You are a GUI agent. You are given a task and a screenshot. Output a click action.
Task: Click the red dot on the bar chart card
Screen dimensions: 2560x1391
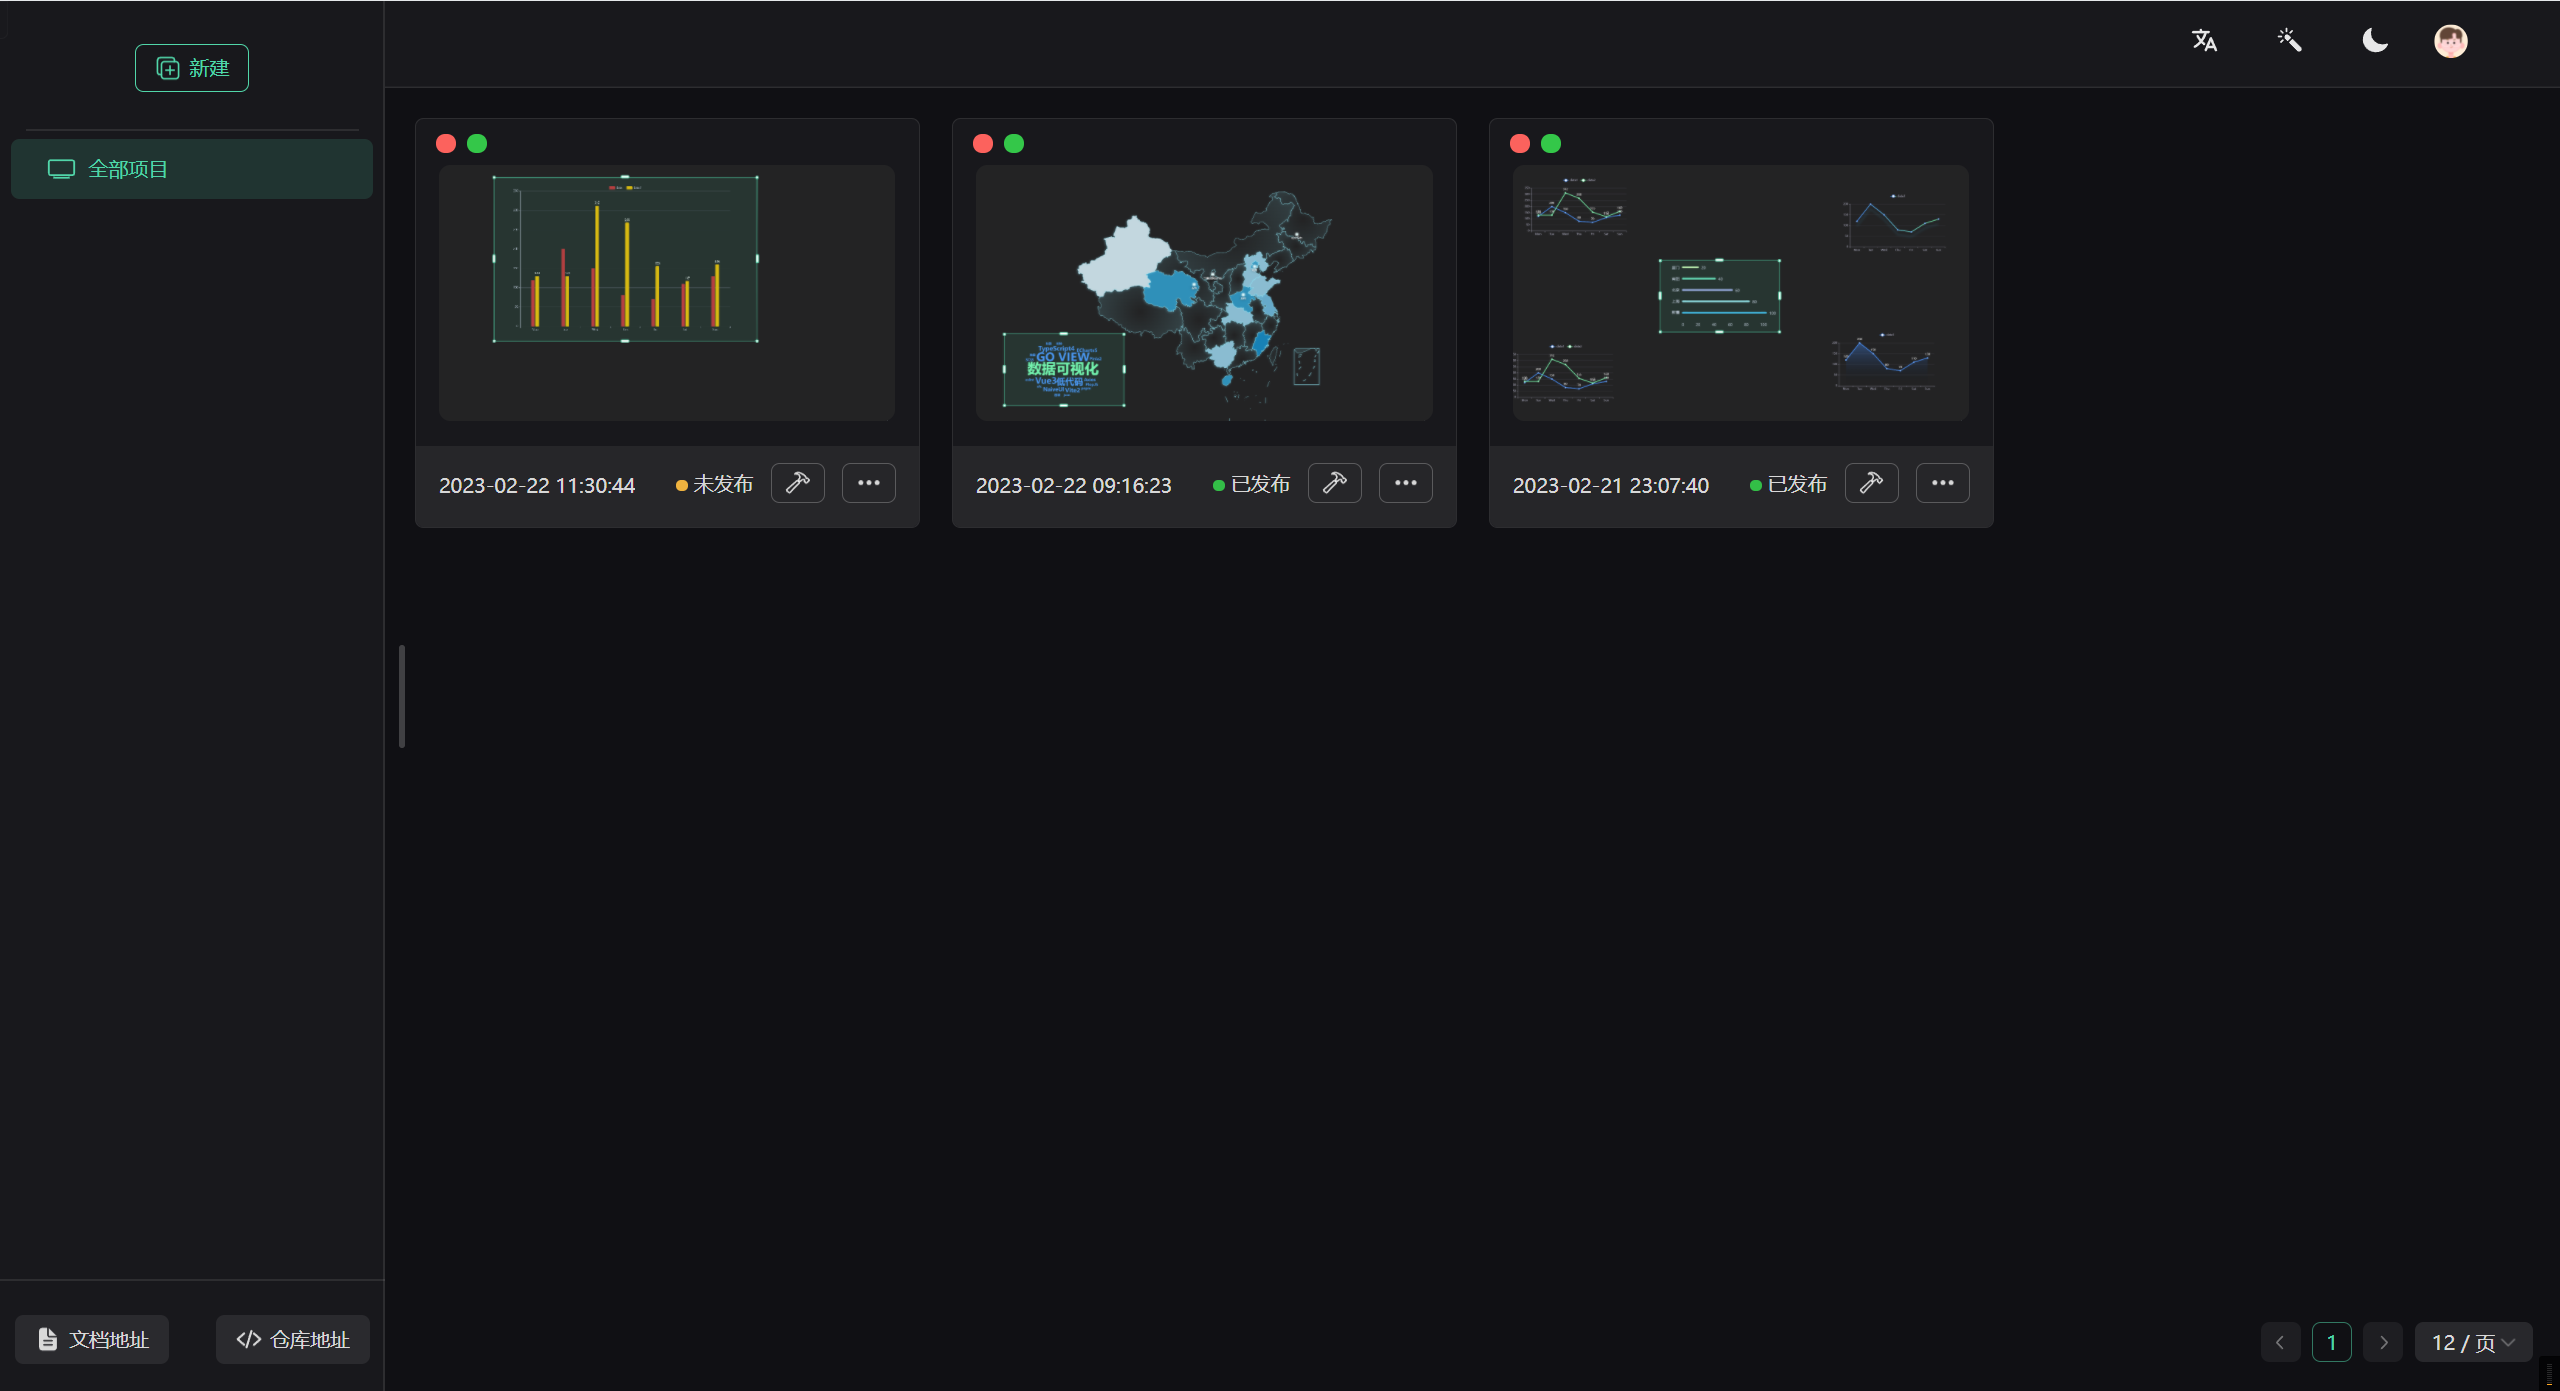click(x=446, y=144)
